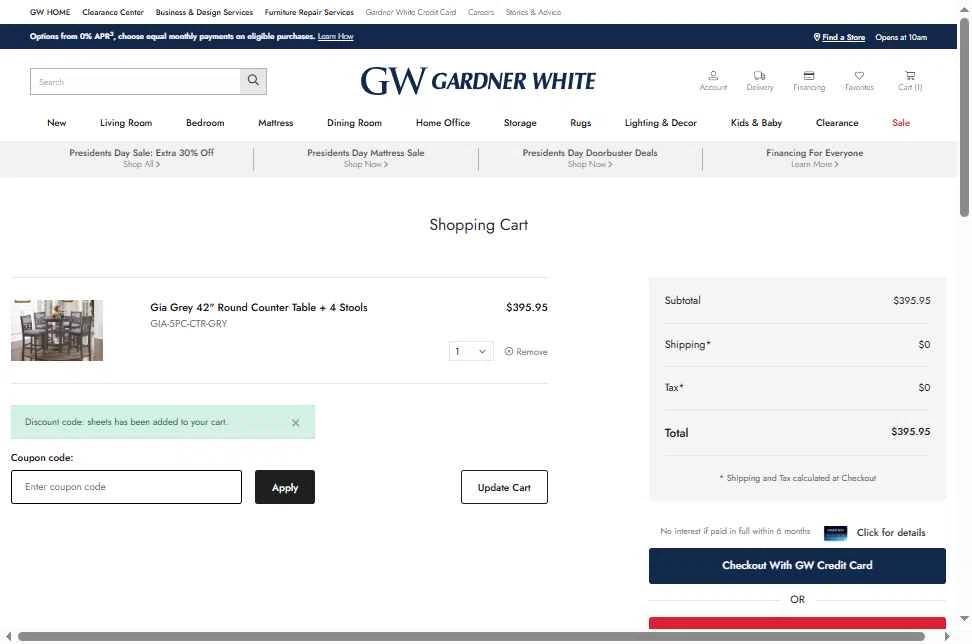Remove the Gia Grey table from cart
This screenshot has width=972, height=644.
526,351
